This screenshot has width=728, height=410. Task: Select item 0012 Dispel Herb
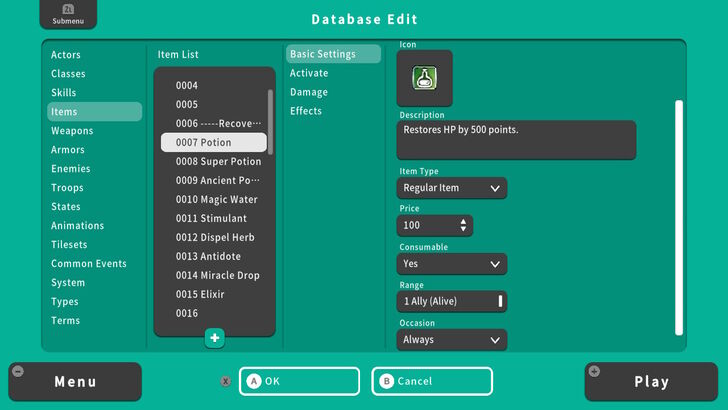(x=214, y=237)
